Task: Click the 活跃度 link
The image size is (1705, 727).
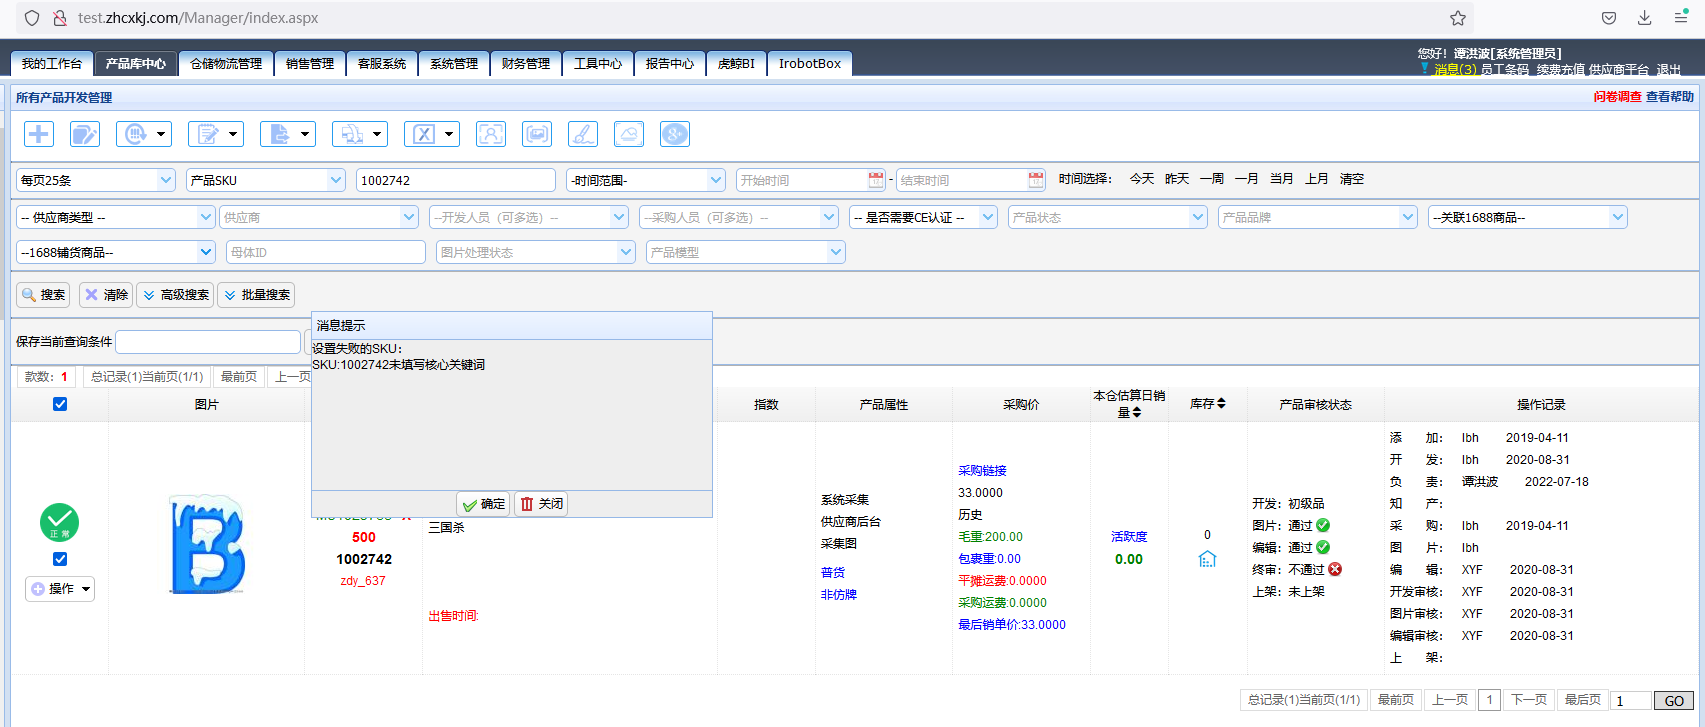Action: click(x=1129, y=537)
